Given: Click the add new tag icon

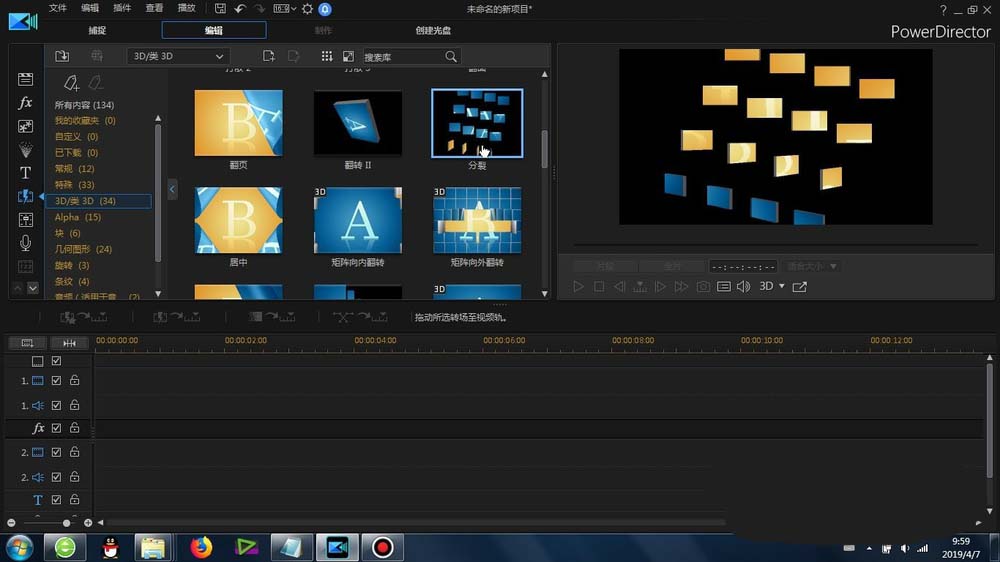Looking at the screenshot, I should pos(71,83).
